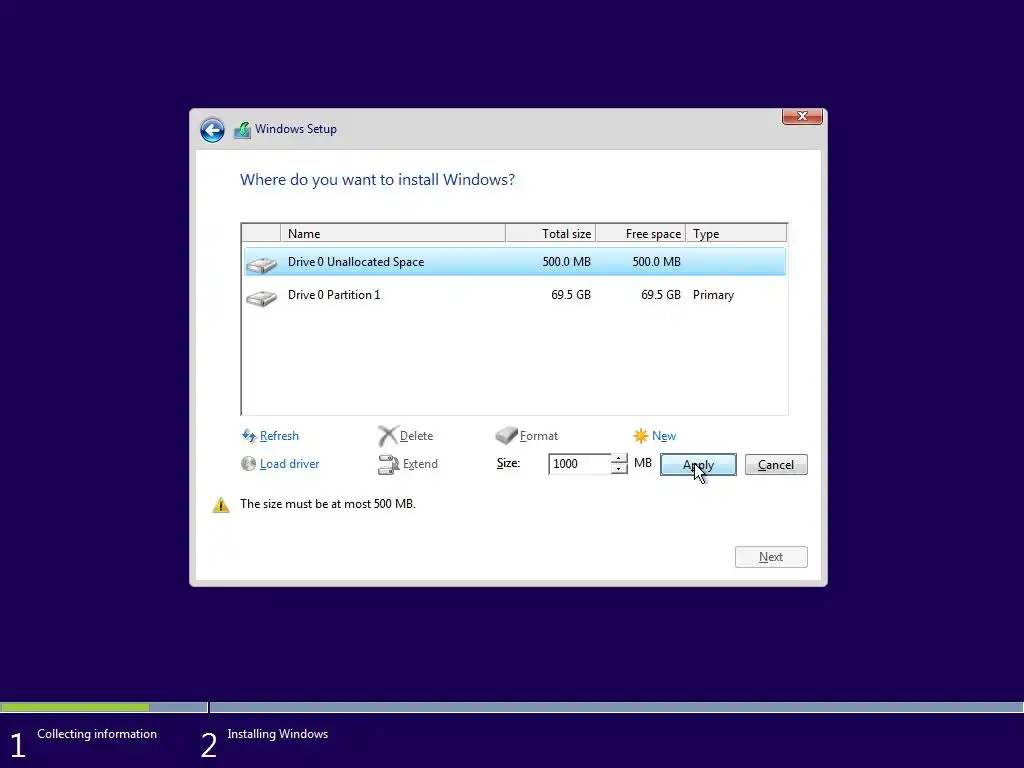Image resolution: width=1024 pixels, height=768 pixels.
Task: Click the Refresh arrows icon
Action: (x=249, y=436)
